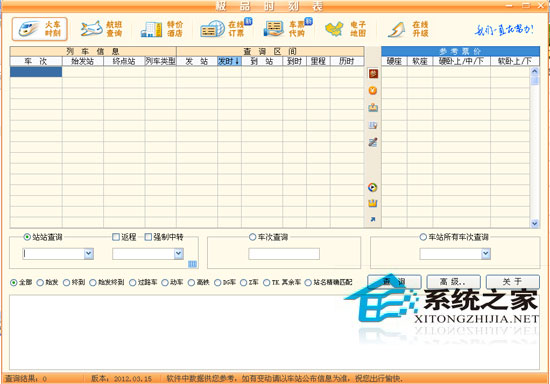Sort by the 发站 column header

[x=197, y=61]
